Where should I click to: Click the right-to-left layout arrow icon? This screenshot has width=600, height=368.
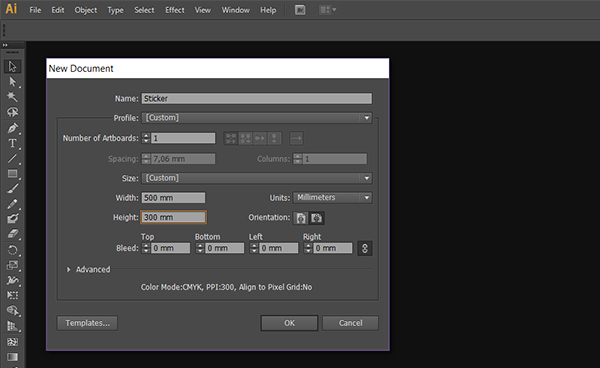[297, 138]
